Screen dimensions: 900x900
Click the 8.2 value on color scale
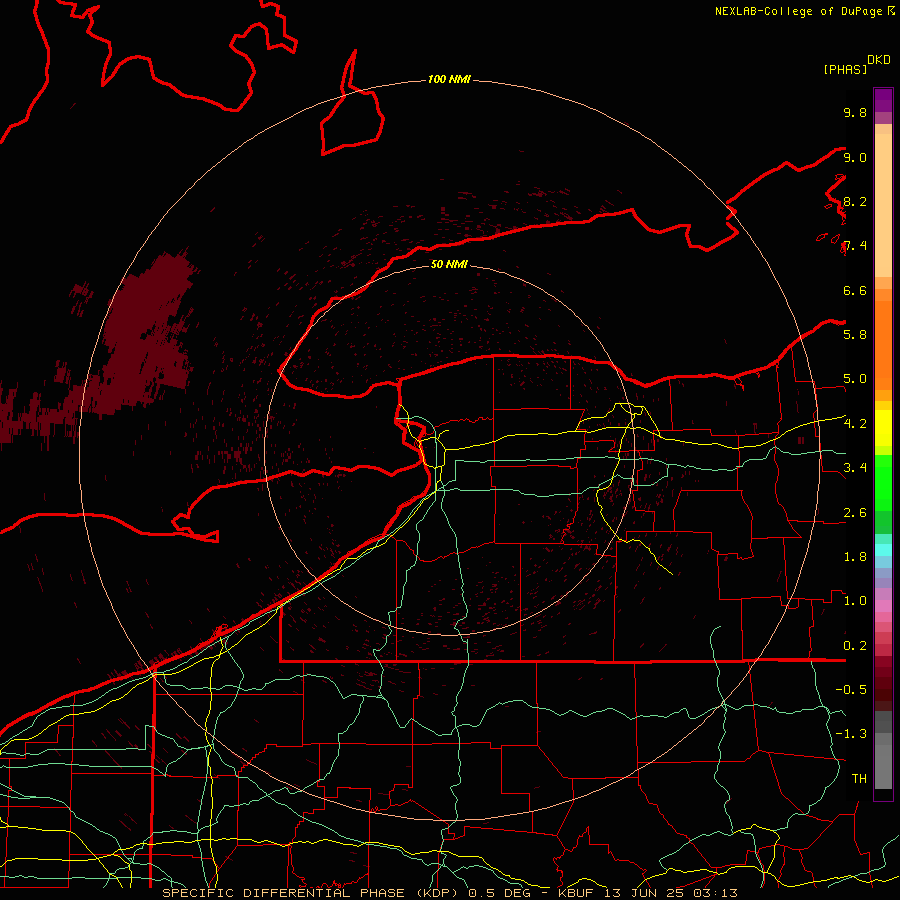(x=855, y=201)
